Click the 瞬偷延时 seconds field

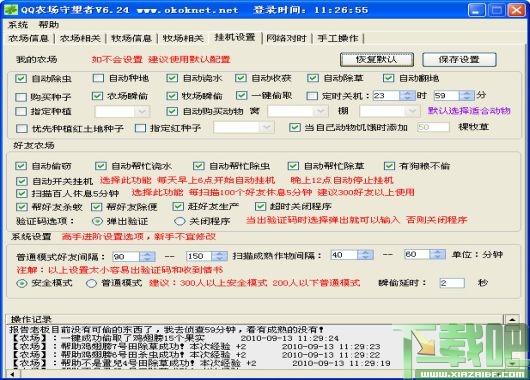[452, 283]
